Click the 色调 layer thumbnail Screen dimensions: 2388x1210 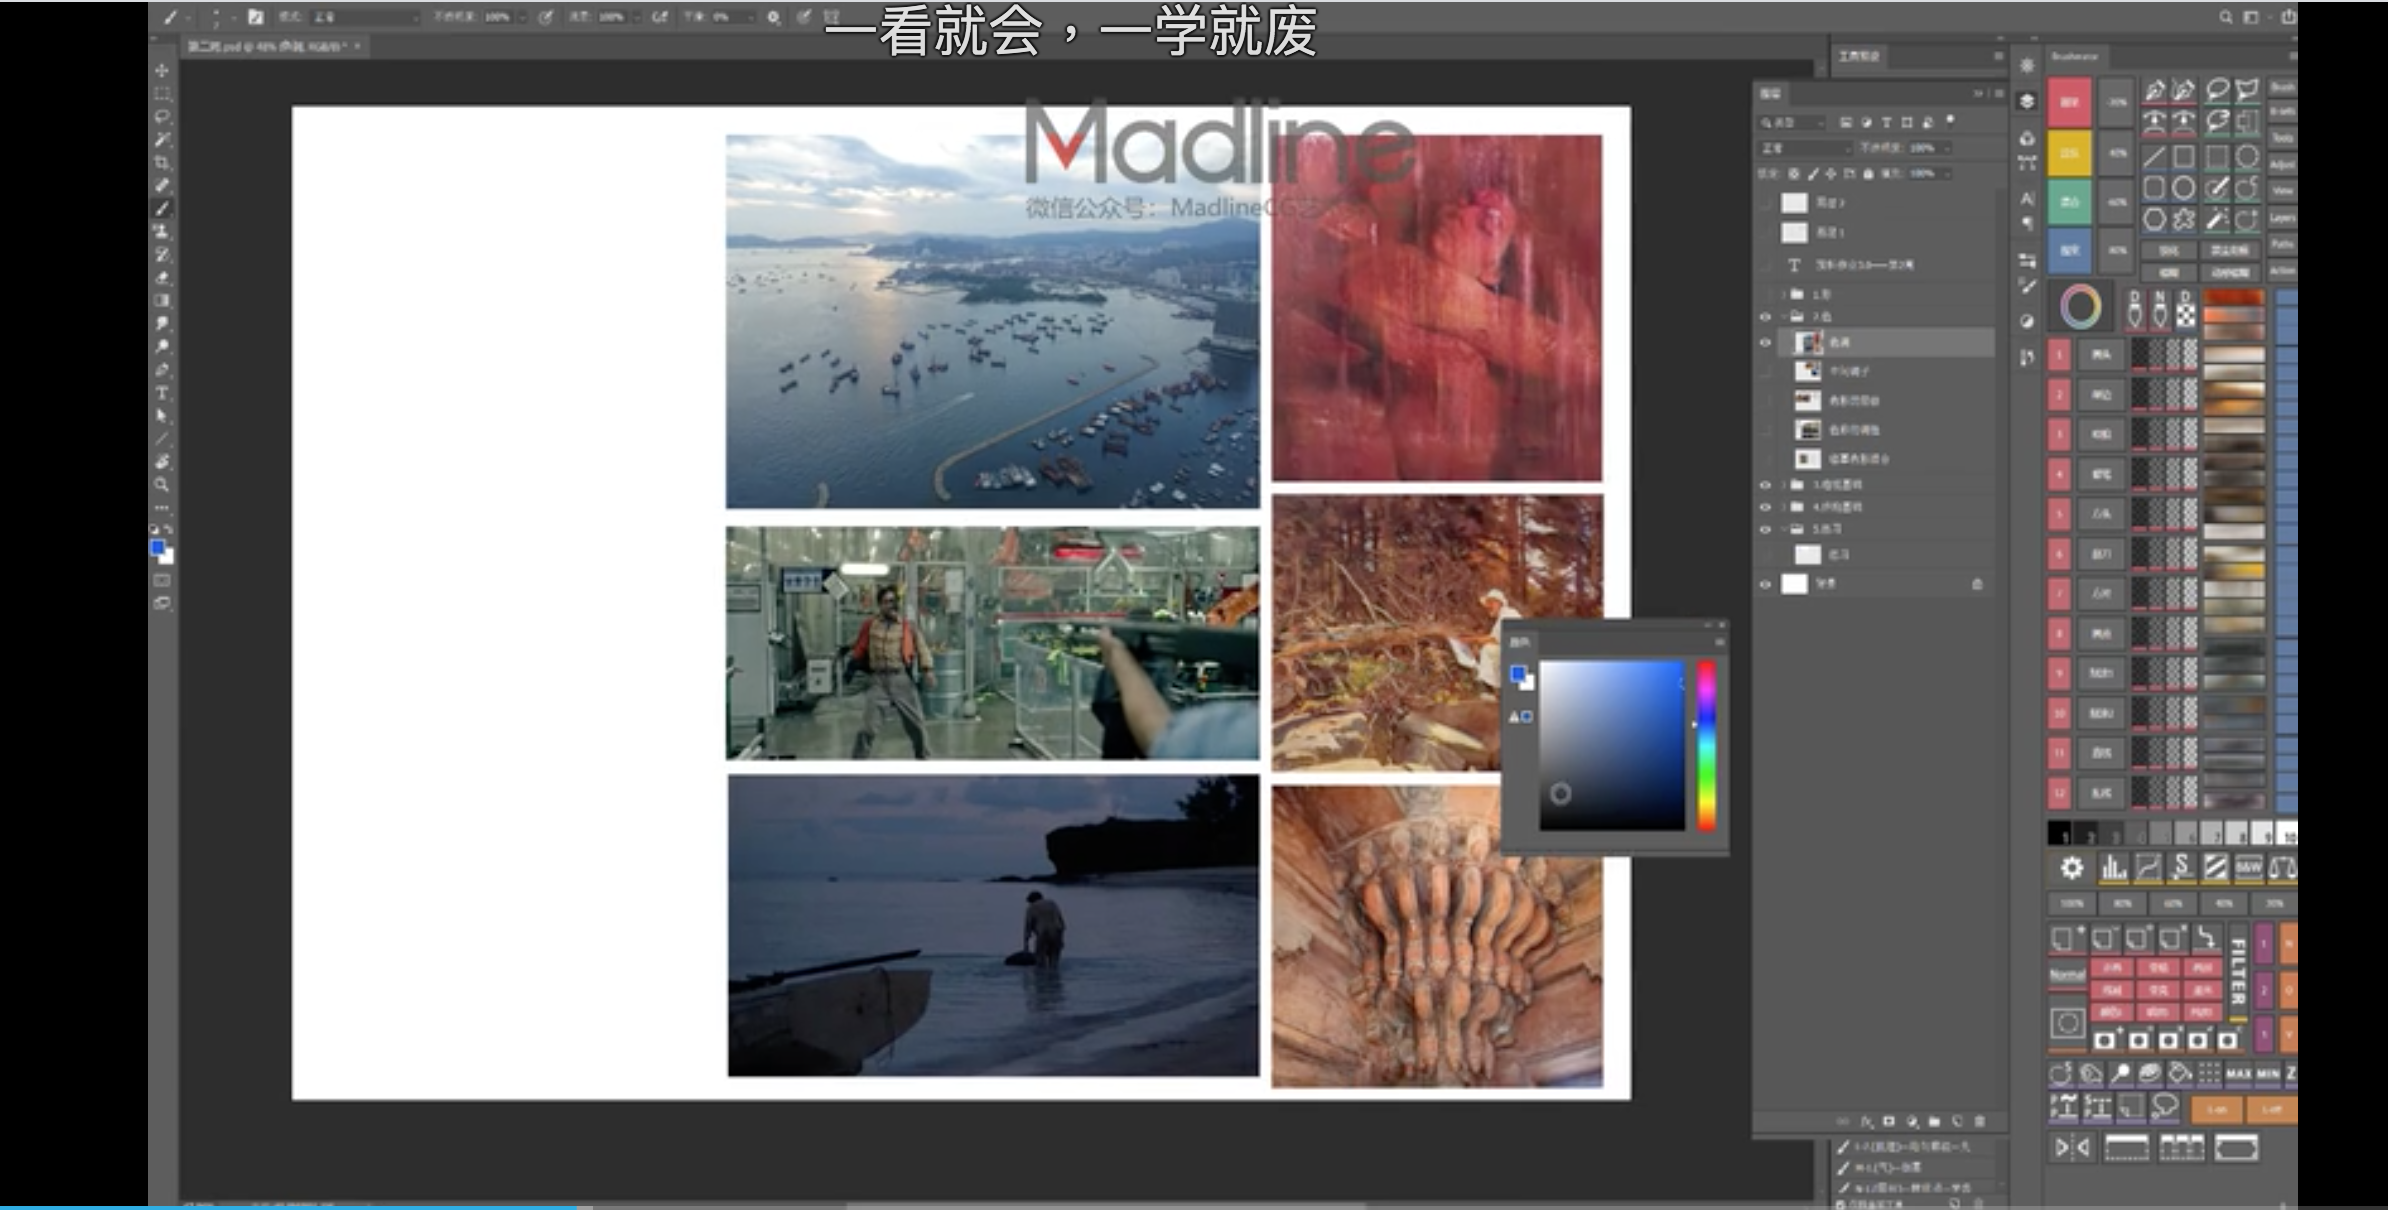1808,343
